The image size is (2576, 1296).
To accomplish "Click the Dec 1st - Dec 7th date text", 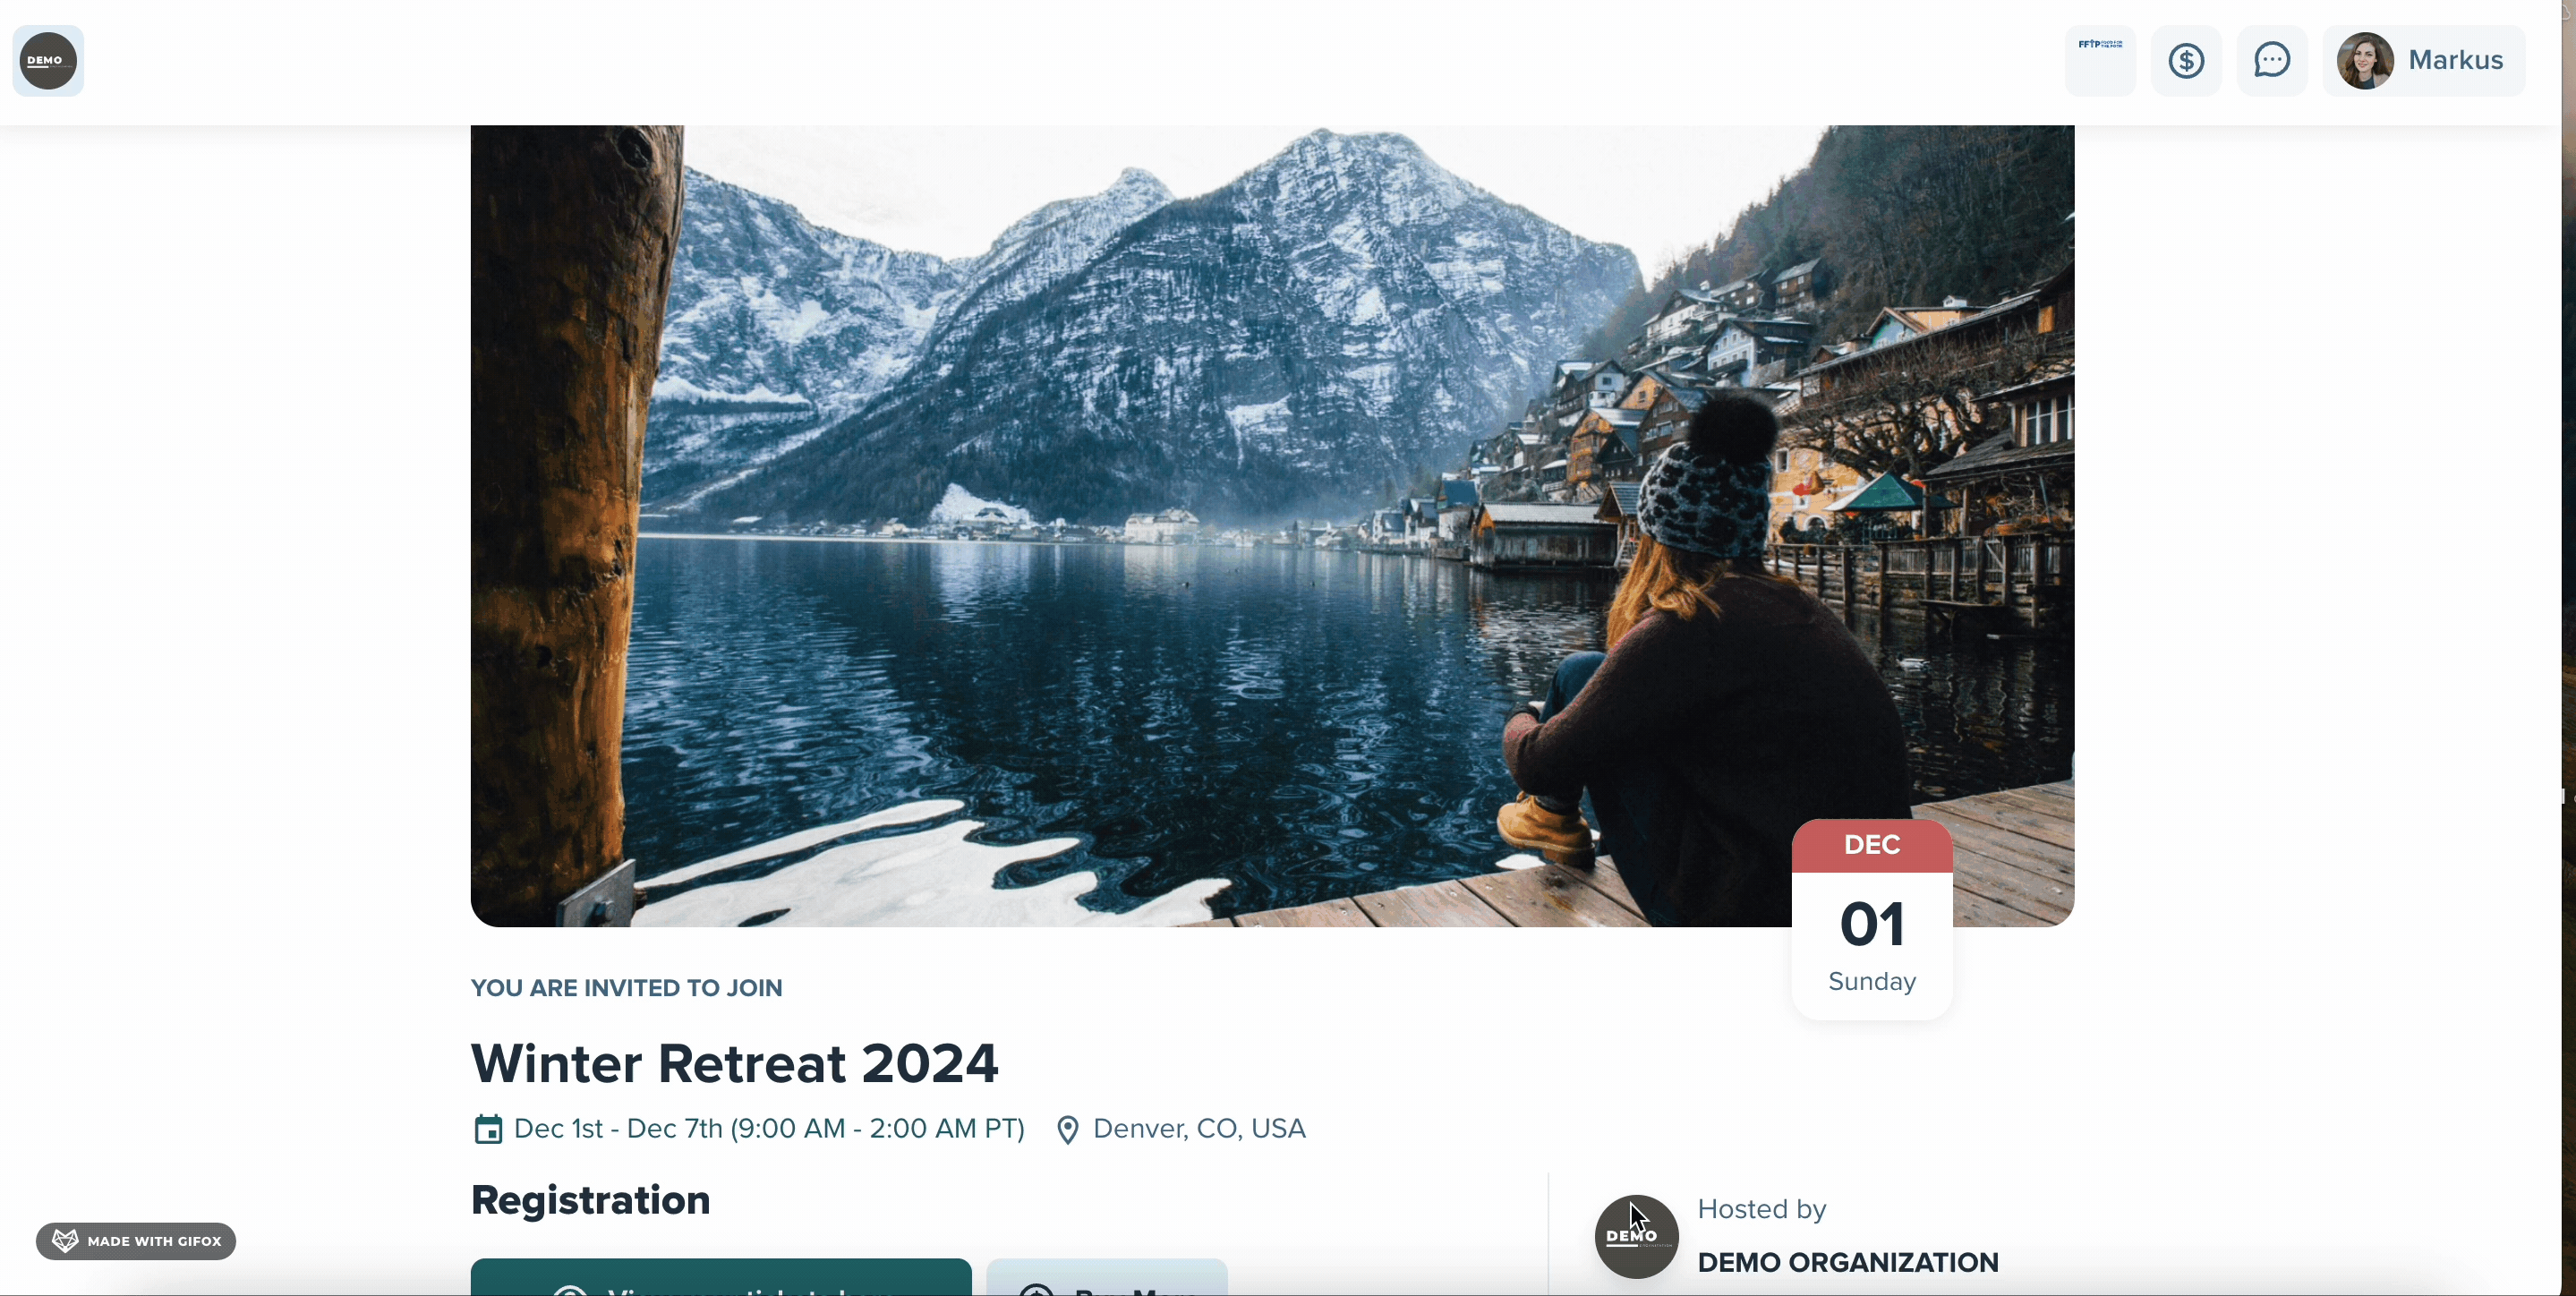I will [x=769, y=1129].
